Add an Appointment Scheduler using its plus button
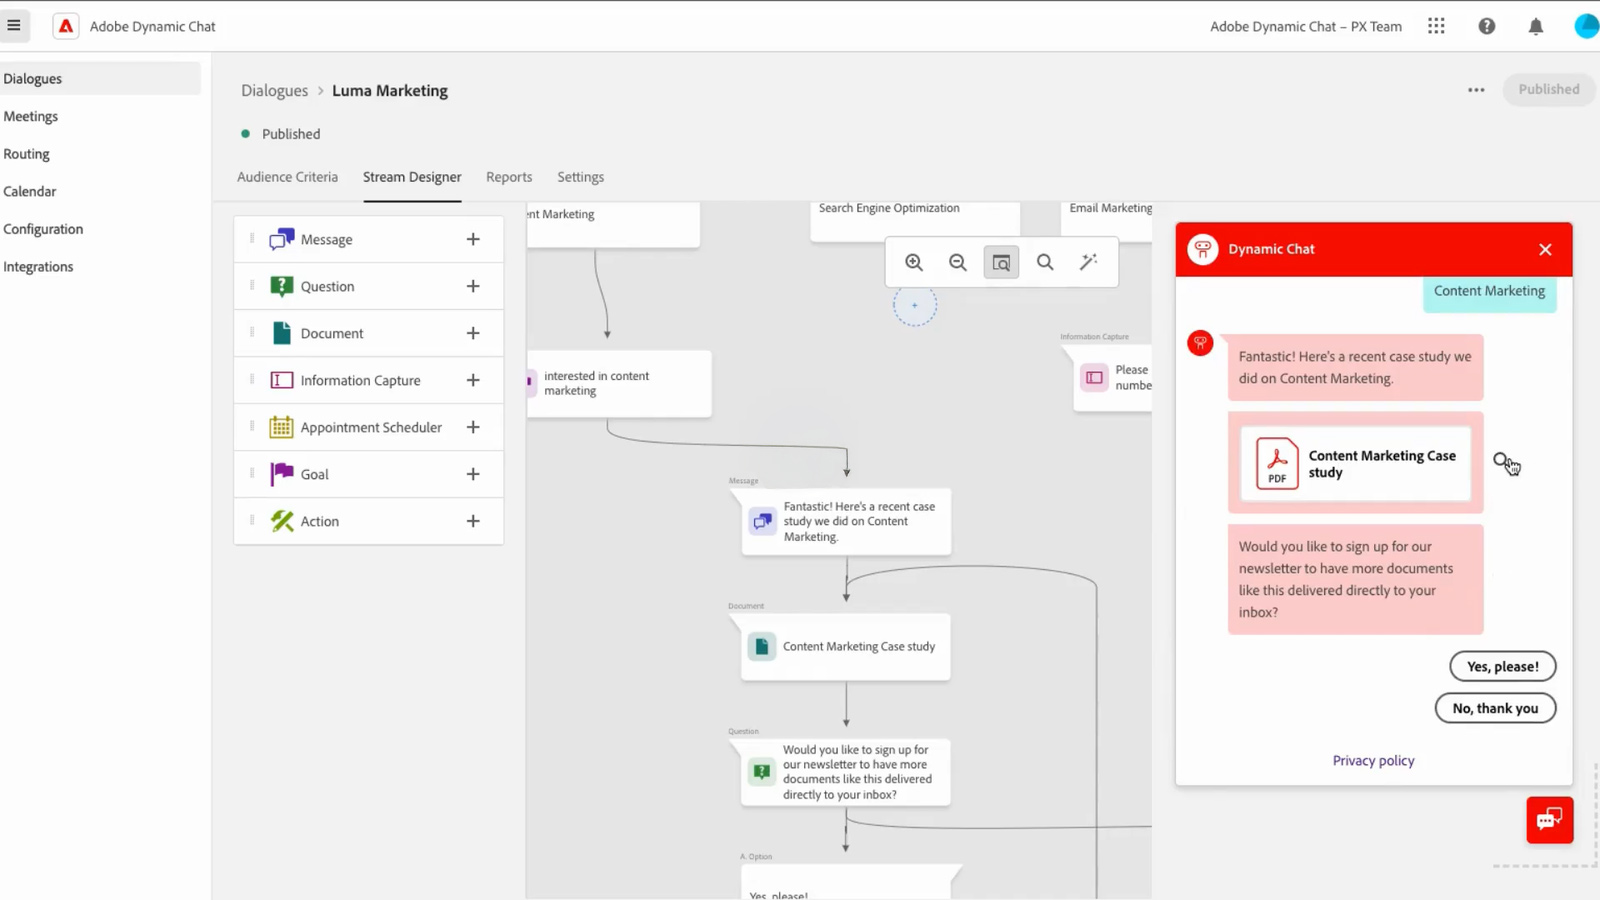Viewport: 1600px width, 900px height. 473,427
